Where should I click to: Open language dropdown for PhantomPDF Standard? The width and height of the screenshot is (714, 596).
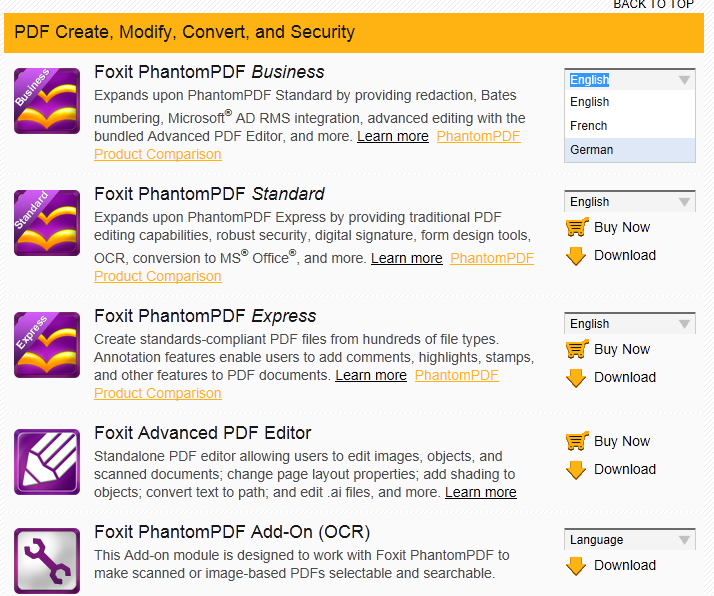629,202
